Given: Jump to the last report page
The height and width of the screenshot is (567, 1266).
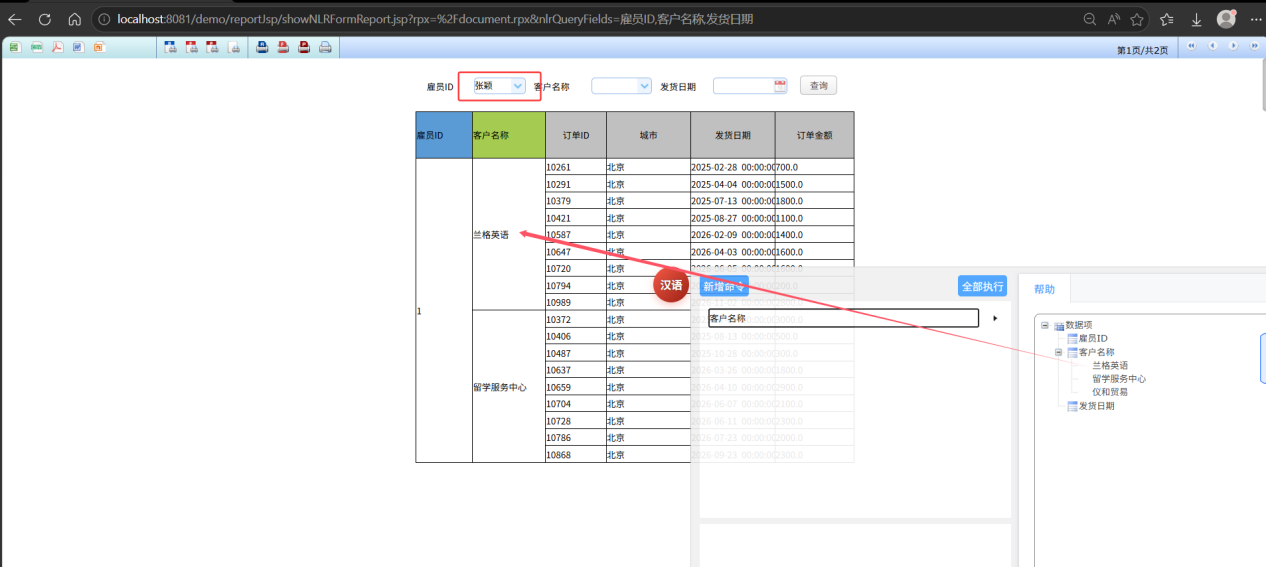Looking at the screenshot, I should click(x=1254, y=46).
